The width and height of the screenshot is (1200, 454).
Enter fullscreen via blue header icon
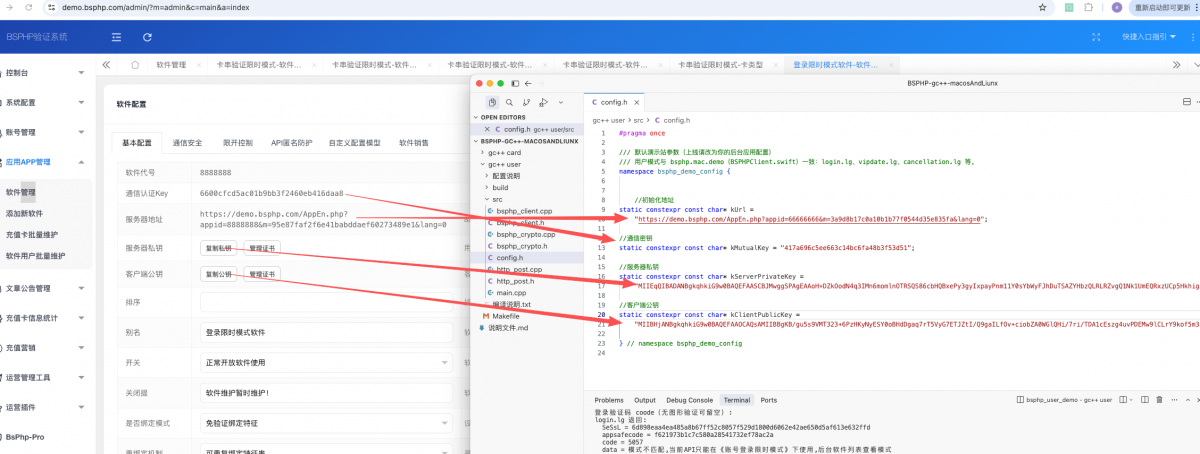pos(1096,37)
